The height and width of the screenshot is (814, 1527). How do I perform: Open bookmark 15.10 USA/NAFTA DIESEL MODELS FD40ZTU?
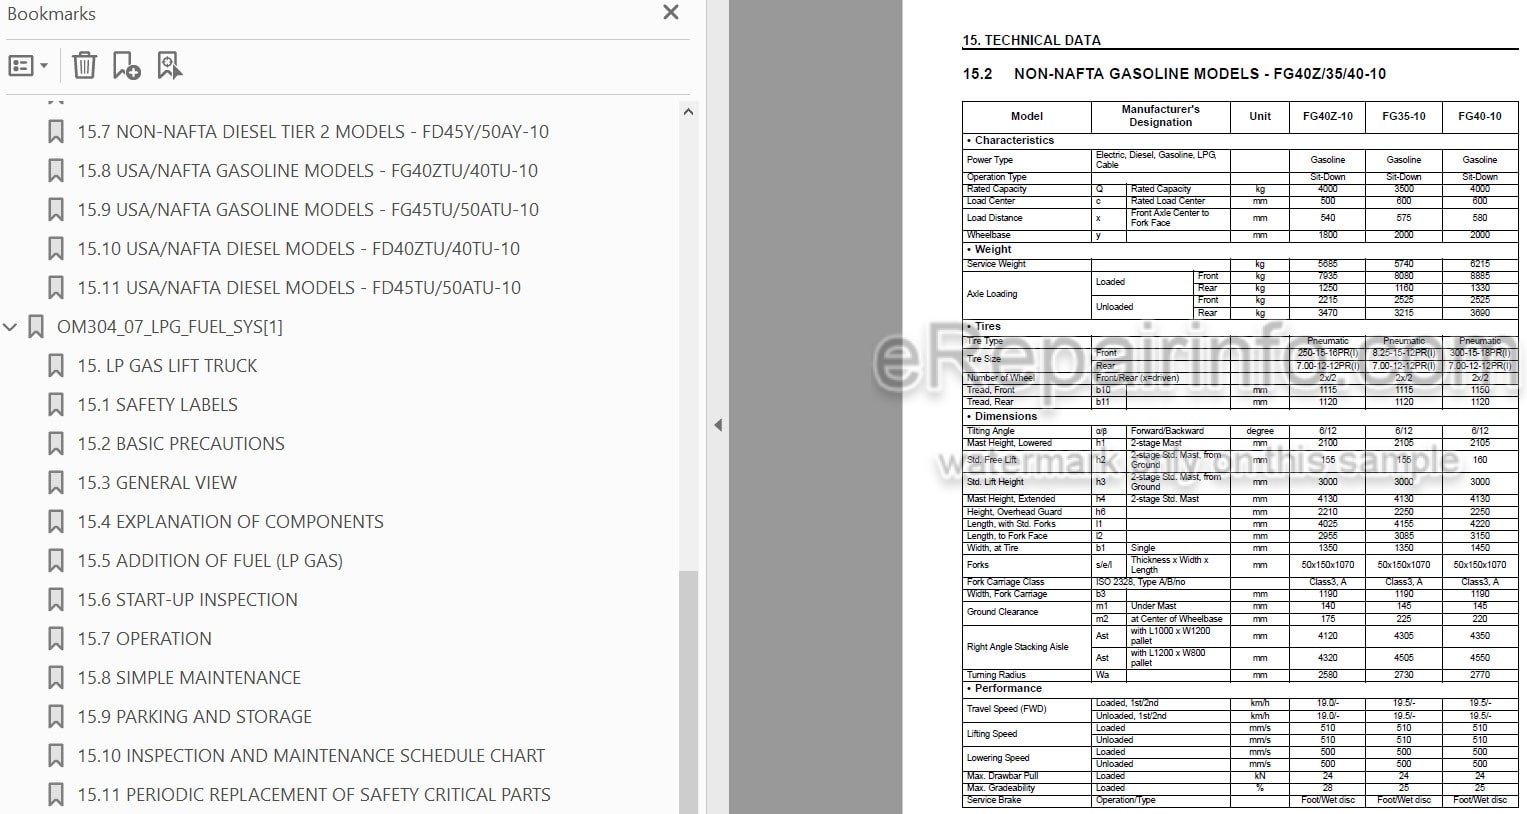[299, 249]
